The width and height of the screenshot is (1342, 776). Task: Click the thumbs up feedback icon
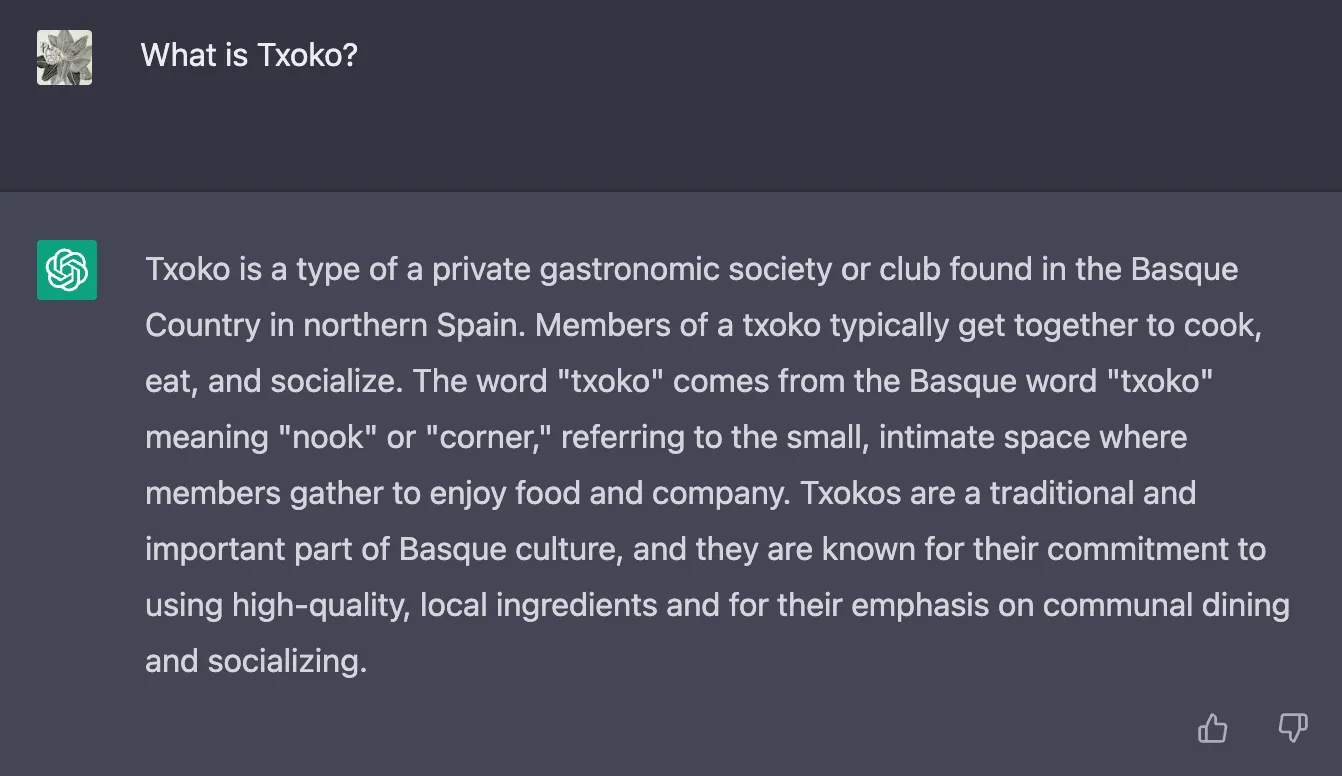[x=1212, y=728]
